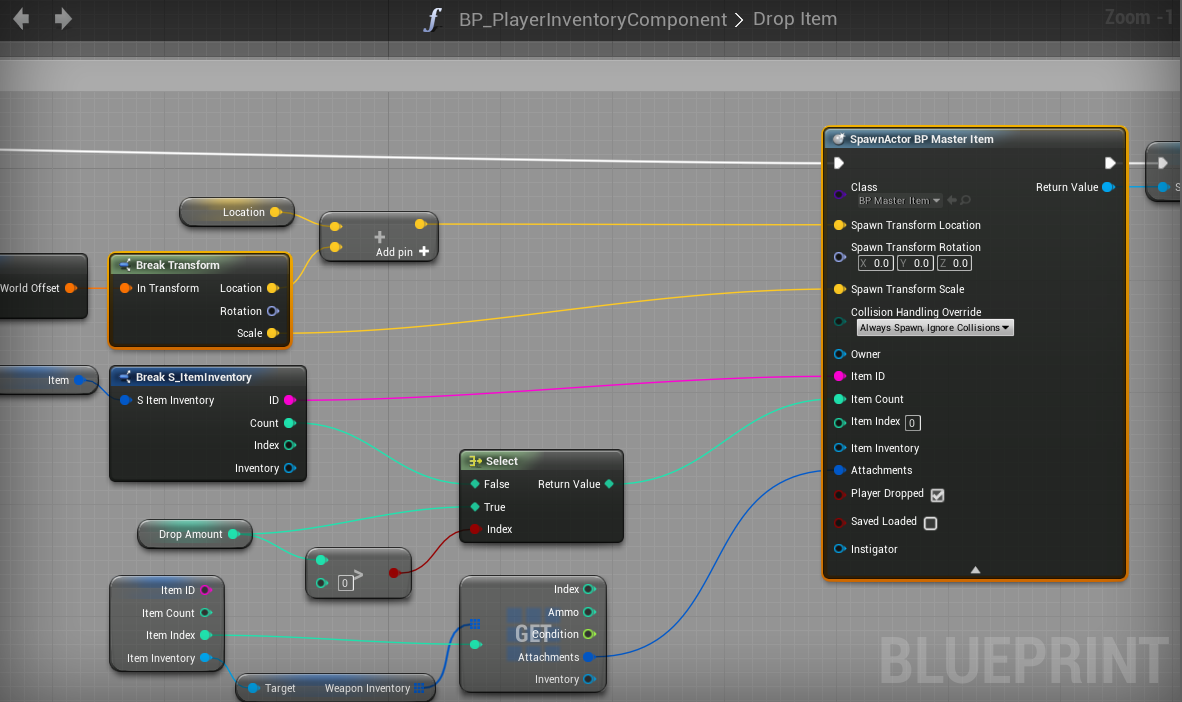Click the forward navigation arrow
1182x702 pixels.
63,19
